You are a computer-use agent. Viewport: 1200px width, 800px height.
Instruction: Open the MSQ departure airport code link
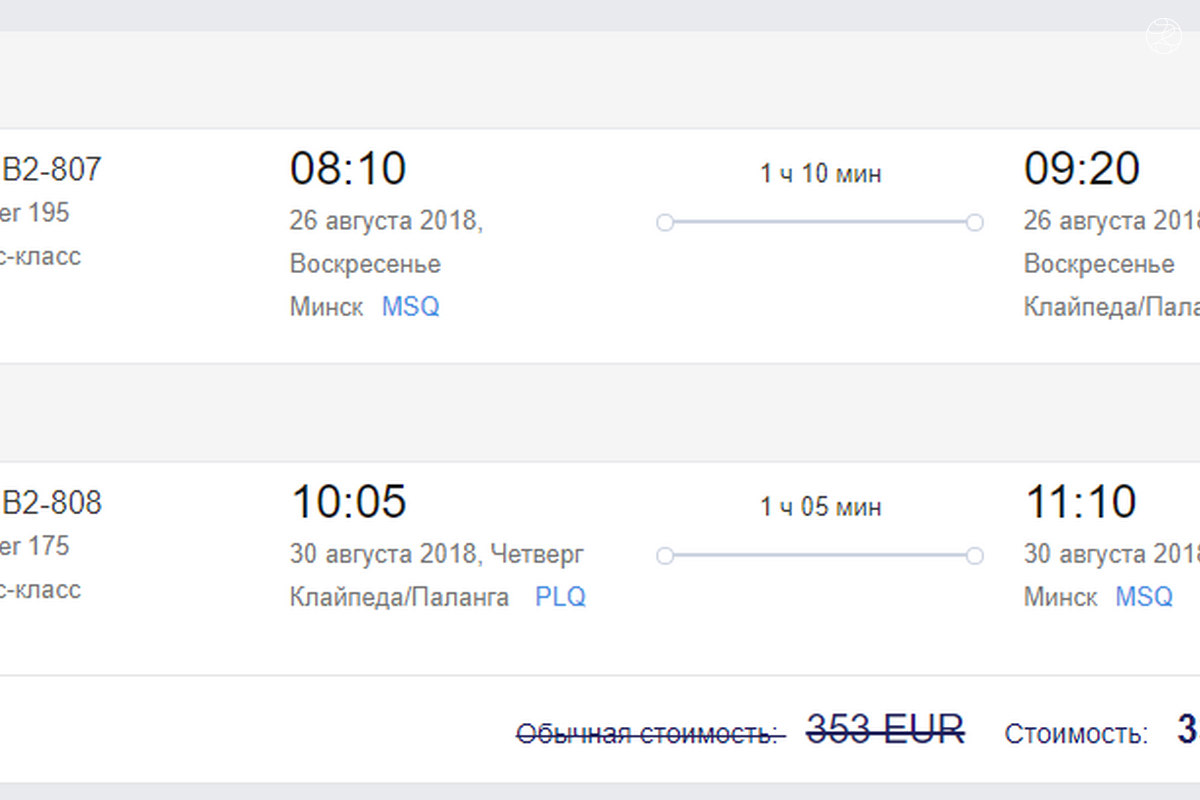[410, 307]
